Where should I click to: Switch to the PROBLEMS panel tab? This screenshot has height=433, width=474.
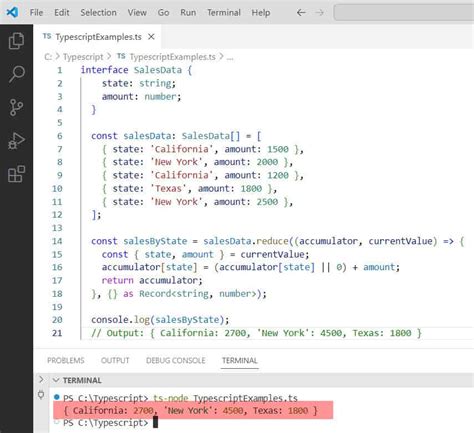point(66,360)
